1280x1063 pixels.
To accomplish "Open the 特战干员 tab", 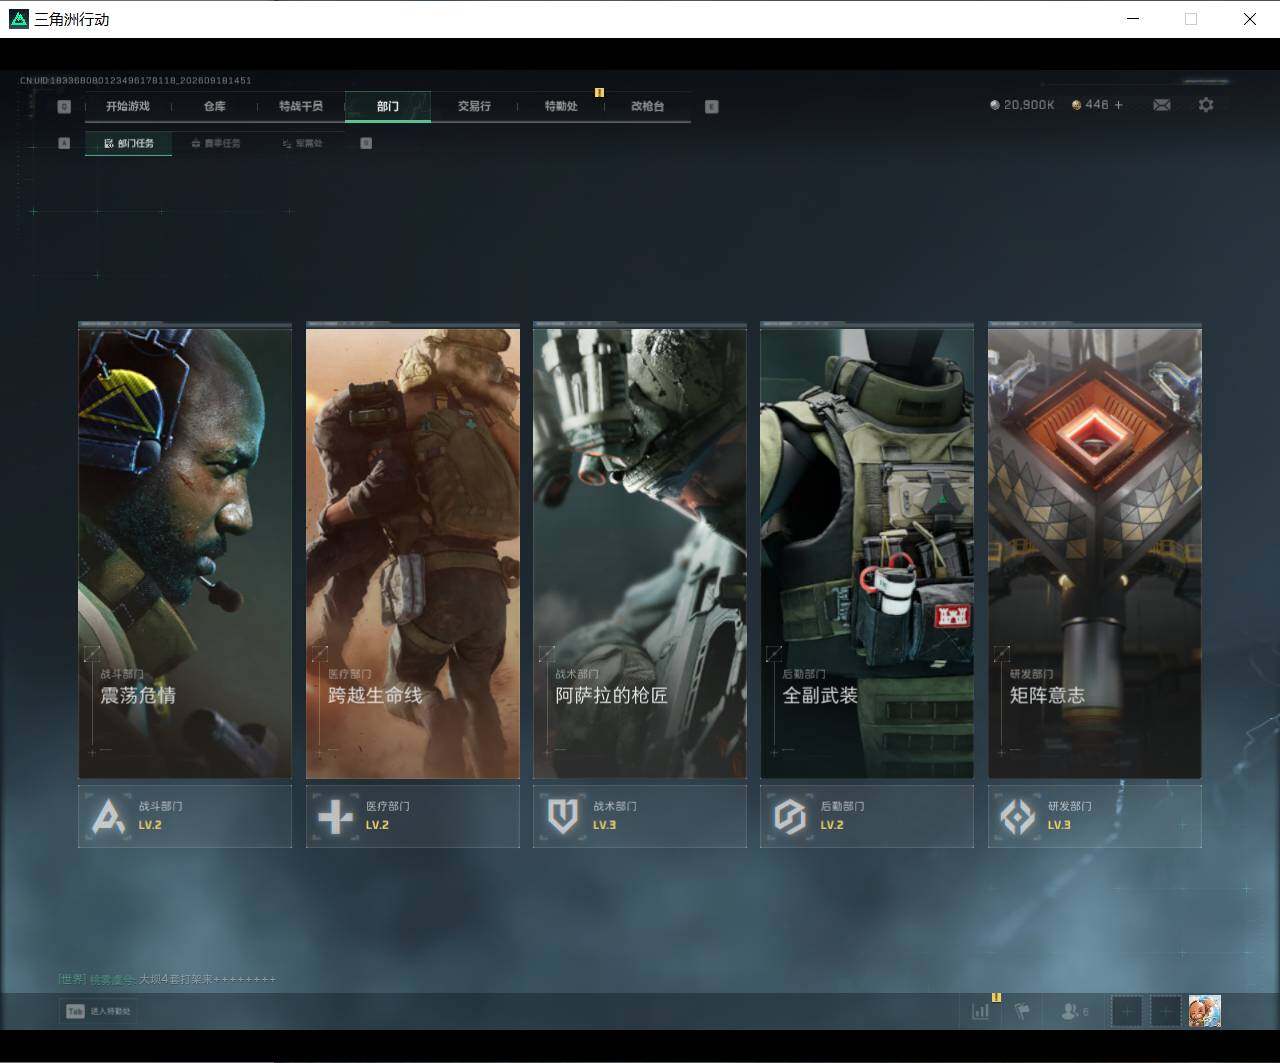I will pos(301,106).
